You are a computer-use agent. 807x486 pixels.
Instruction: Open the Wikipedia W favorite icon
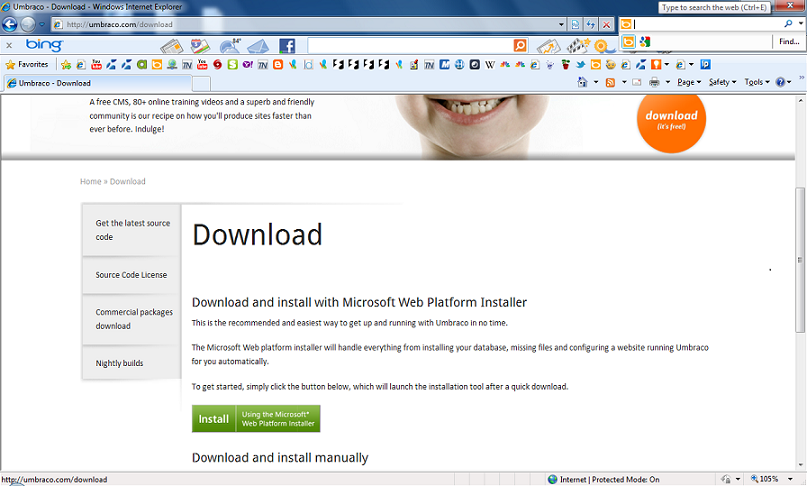pos(490,64)
